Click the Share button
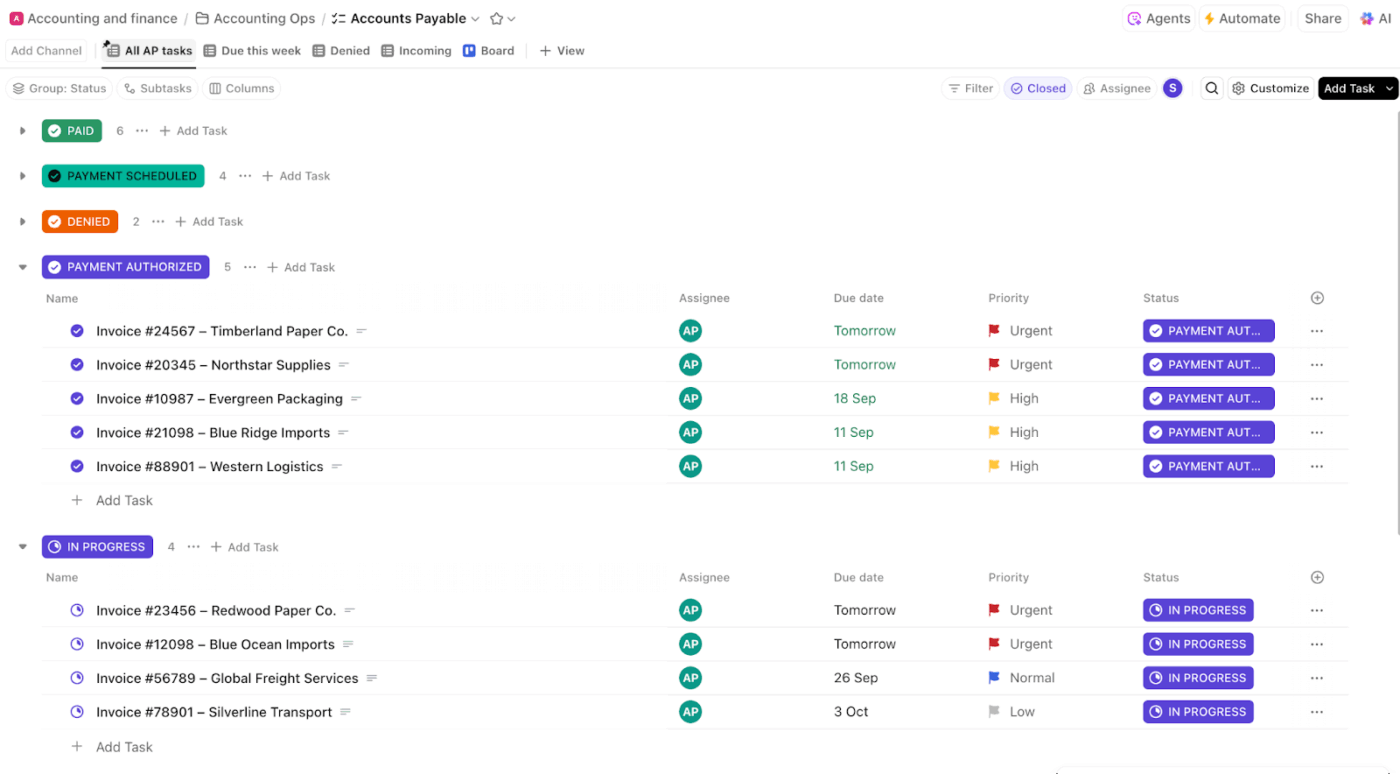This screenshot has height=774, width=1400. pos(1322,18)
